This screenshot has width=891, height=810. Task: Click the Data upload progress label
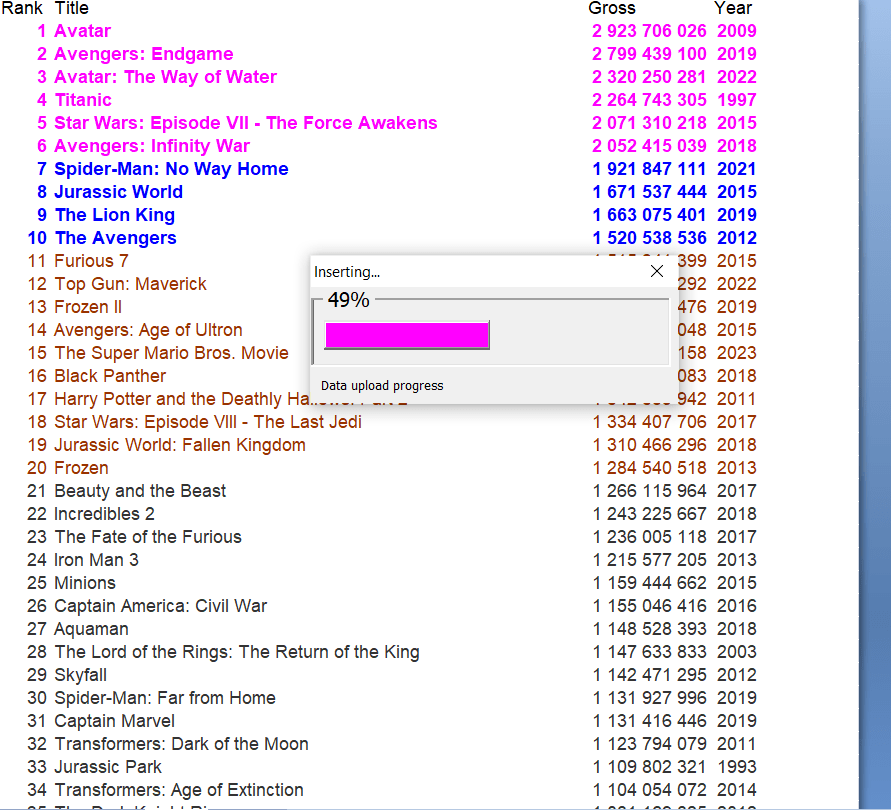point(382,385)
